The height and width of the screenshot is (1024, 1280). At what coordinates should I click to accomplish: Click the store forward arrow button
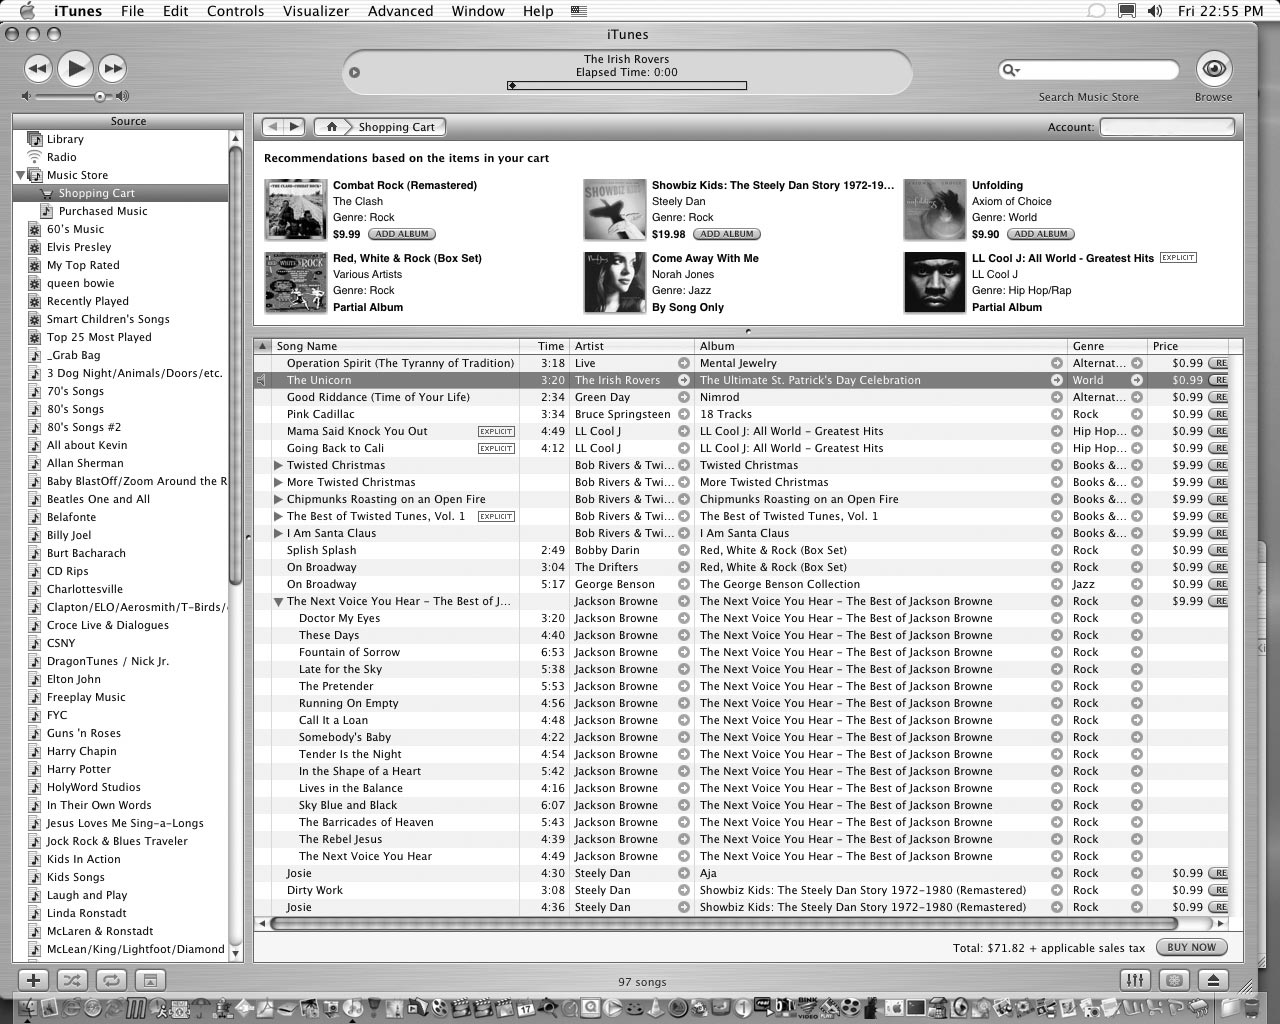point(294,127)
